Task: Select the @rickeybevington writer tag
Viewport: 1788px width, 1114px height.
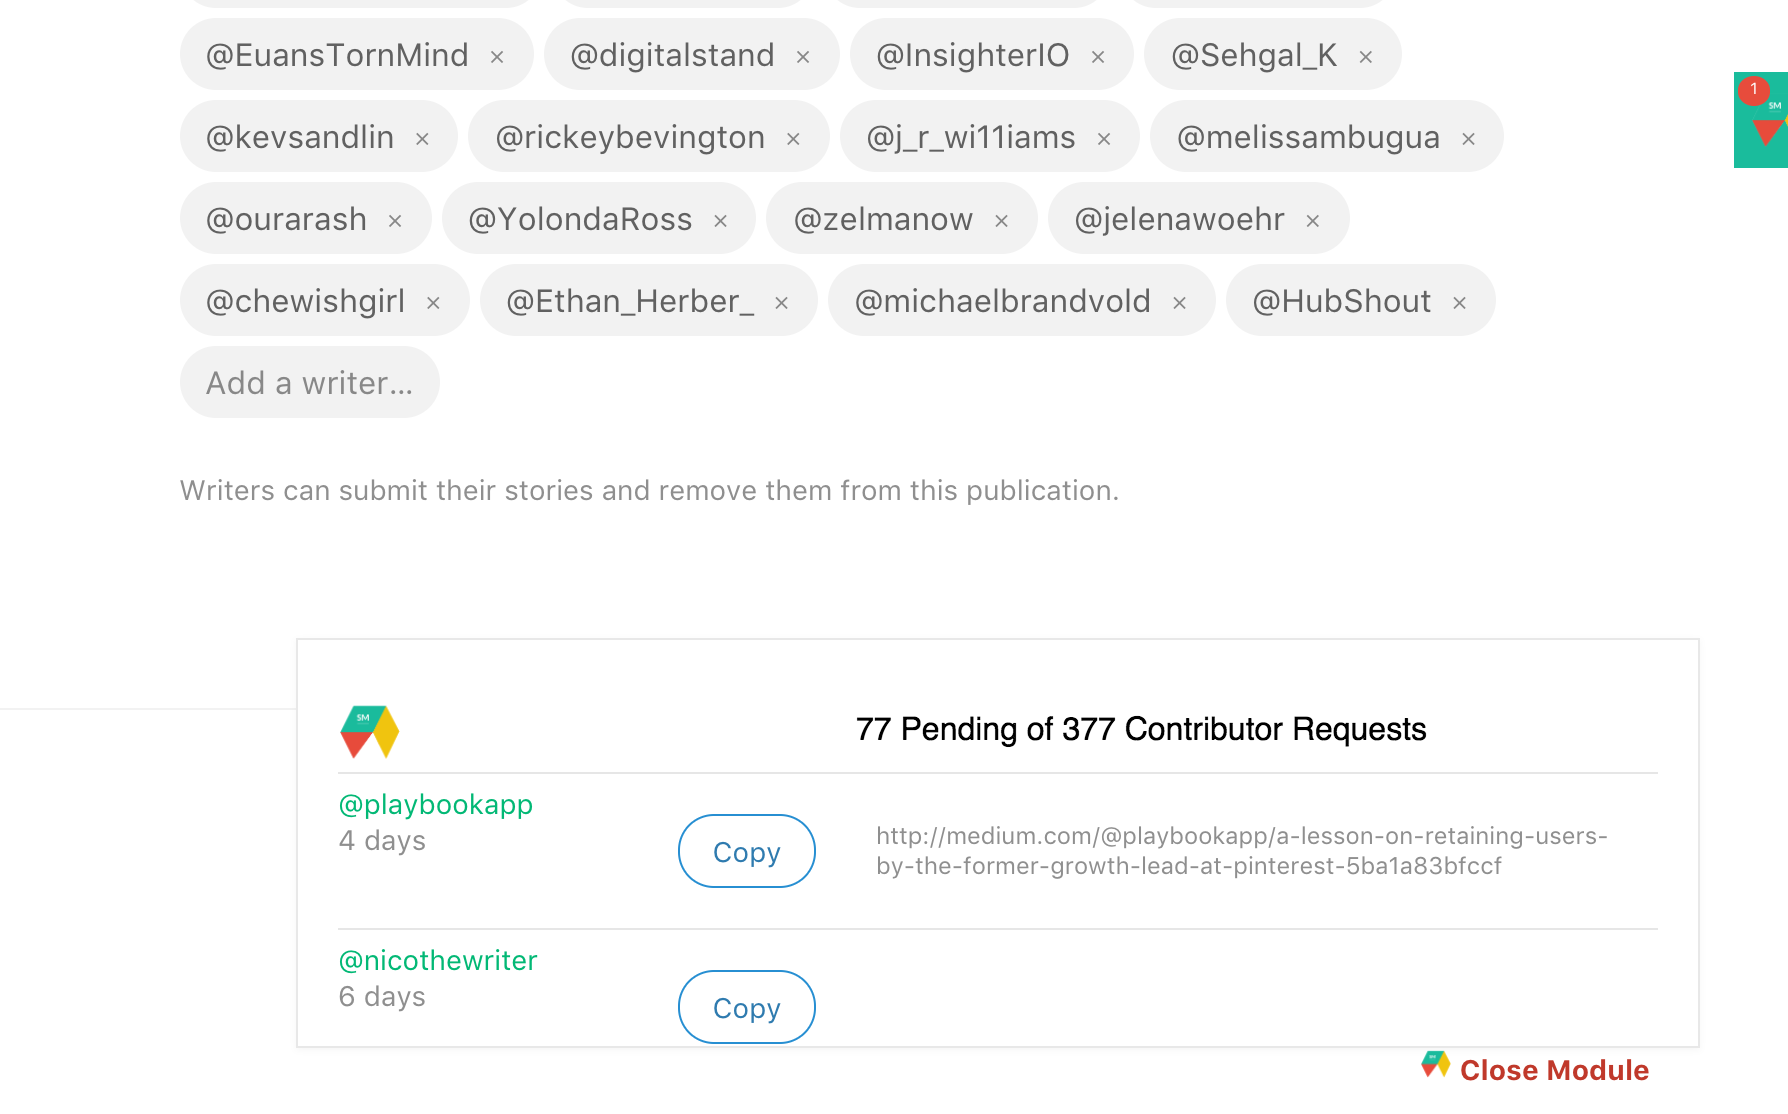Action: pyautogui.click(x=630, y=137)
